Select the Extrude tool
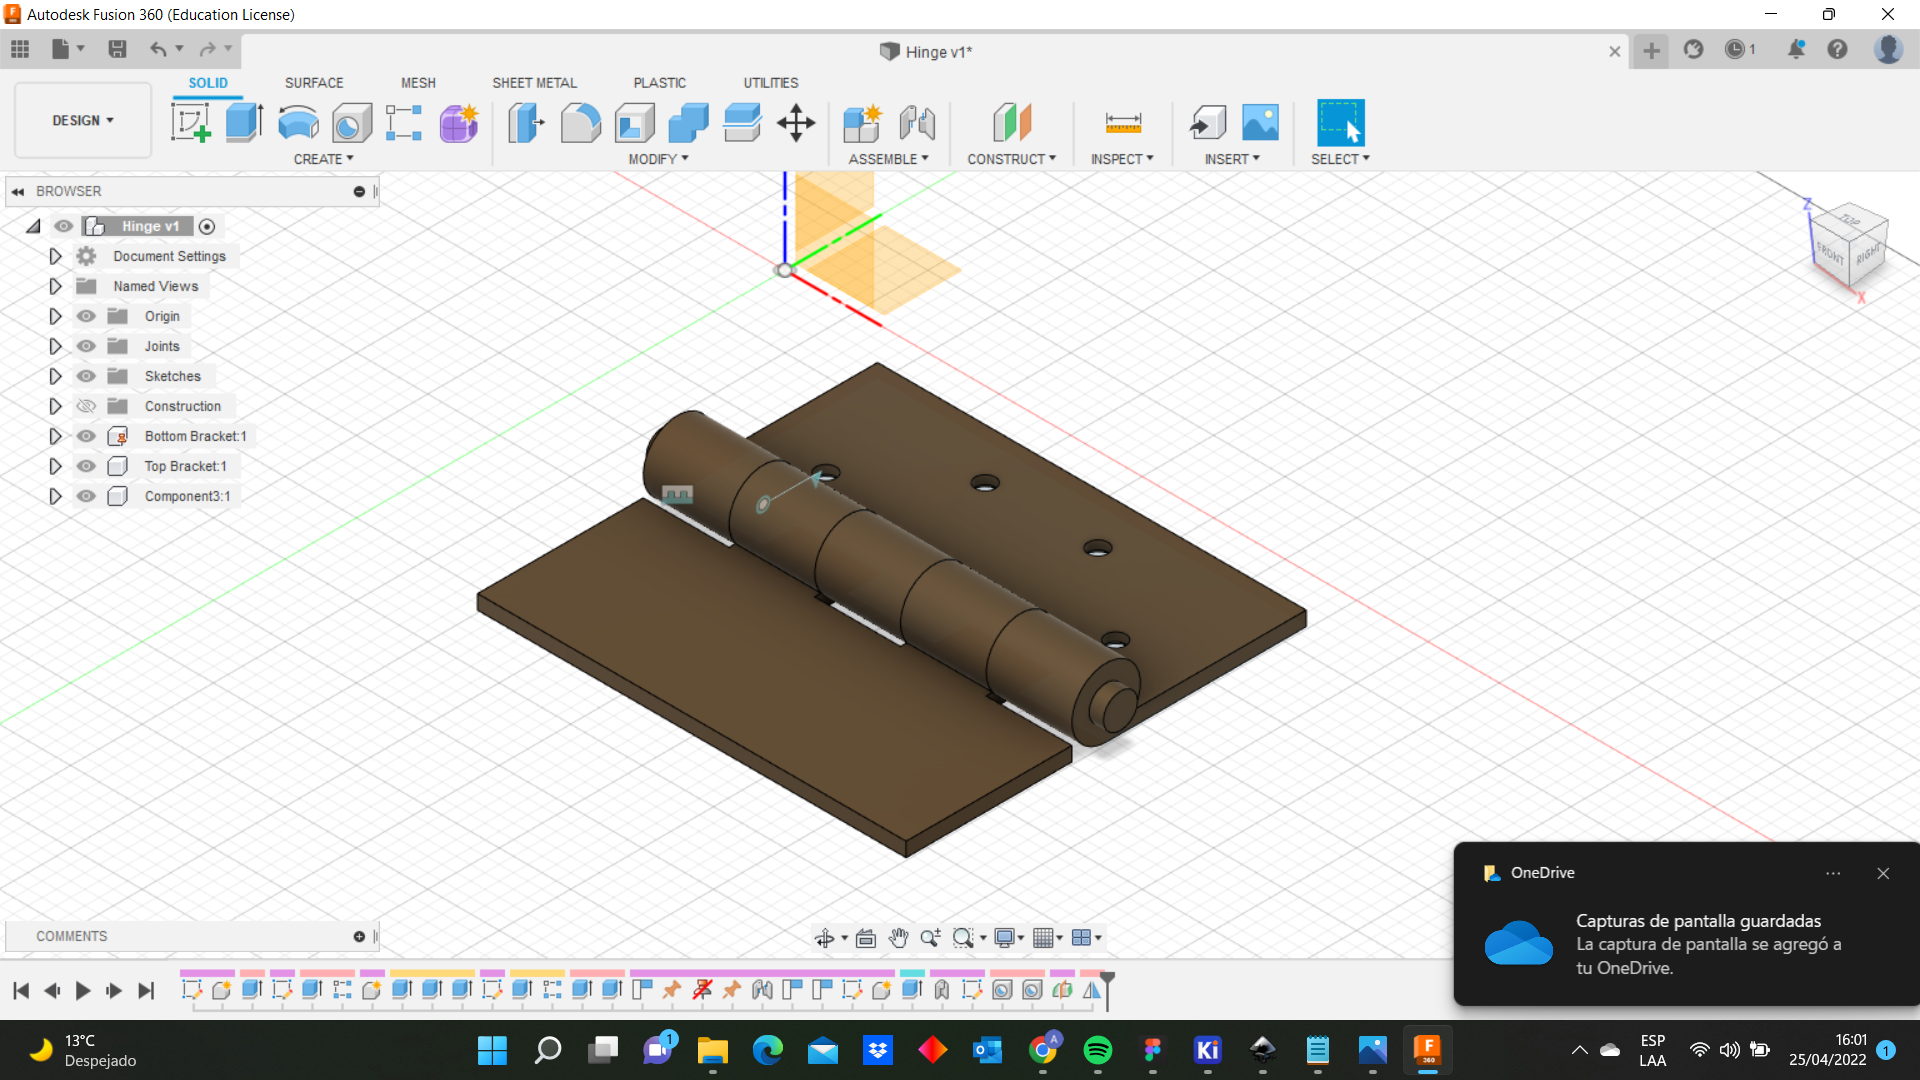The height and width of the screenshot is (1080, 1920). click(244, 123)
